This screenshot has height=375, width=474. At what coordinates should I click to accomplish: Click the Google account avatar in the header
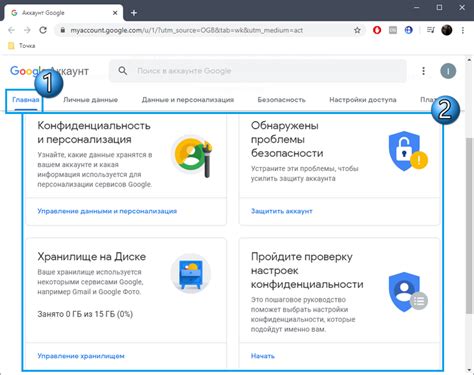(x=448, y=71)
